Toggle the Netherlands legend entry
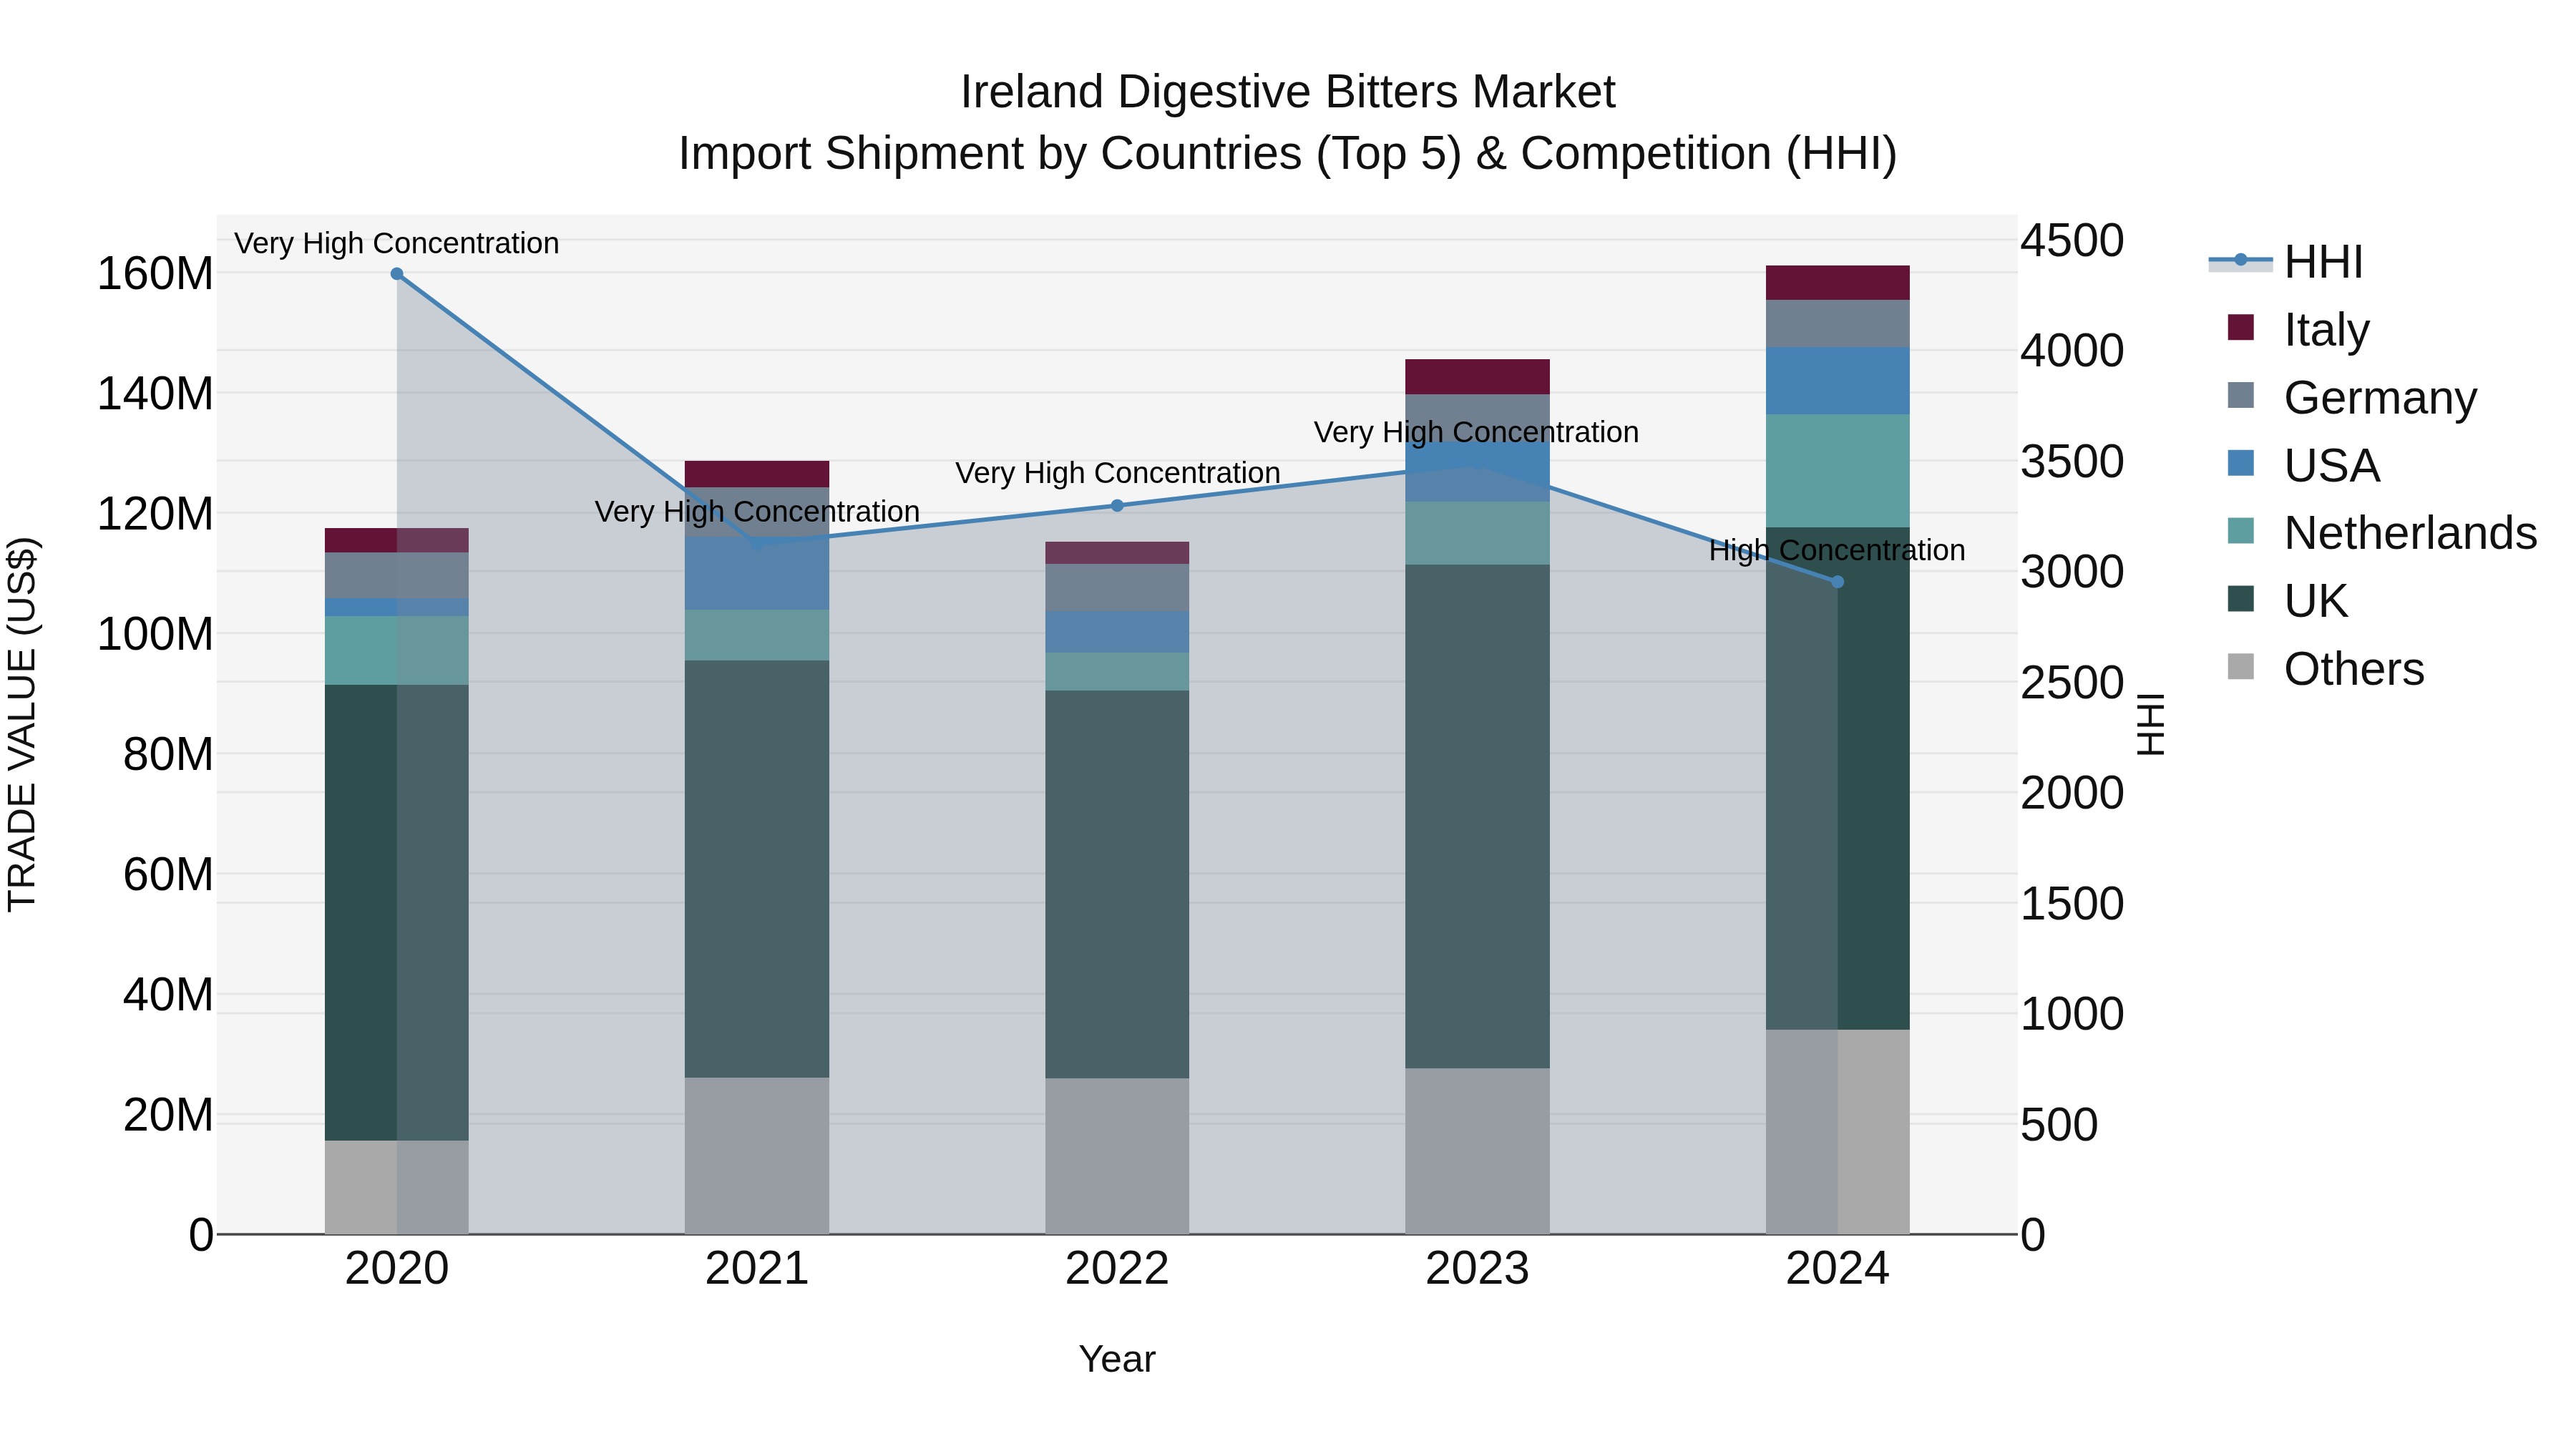Screen dimensions: 2576x1449 (x=2382, y=533)
